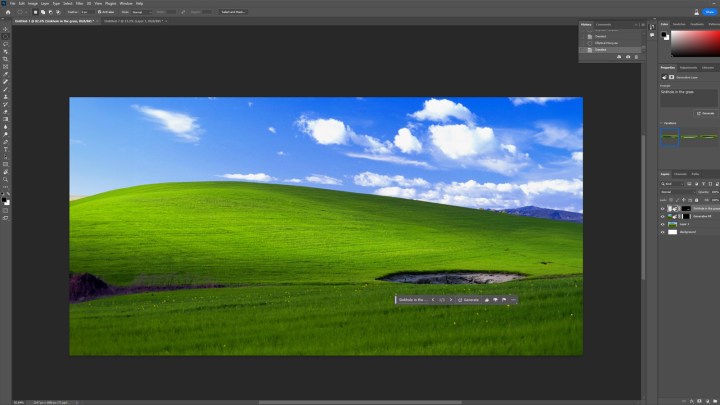The width and height of the screenshot is (720, 405).
Task: Collapse the Variations section
Action: [x=662, y=123]
